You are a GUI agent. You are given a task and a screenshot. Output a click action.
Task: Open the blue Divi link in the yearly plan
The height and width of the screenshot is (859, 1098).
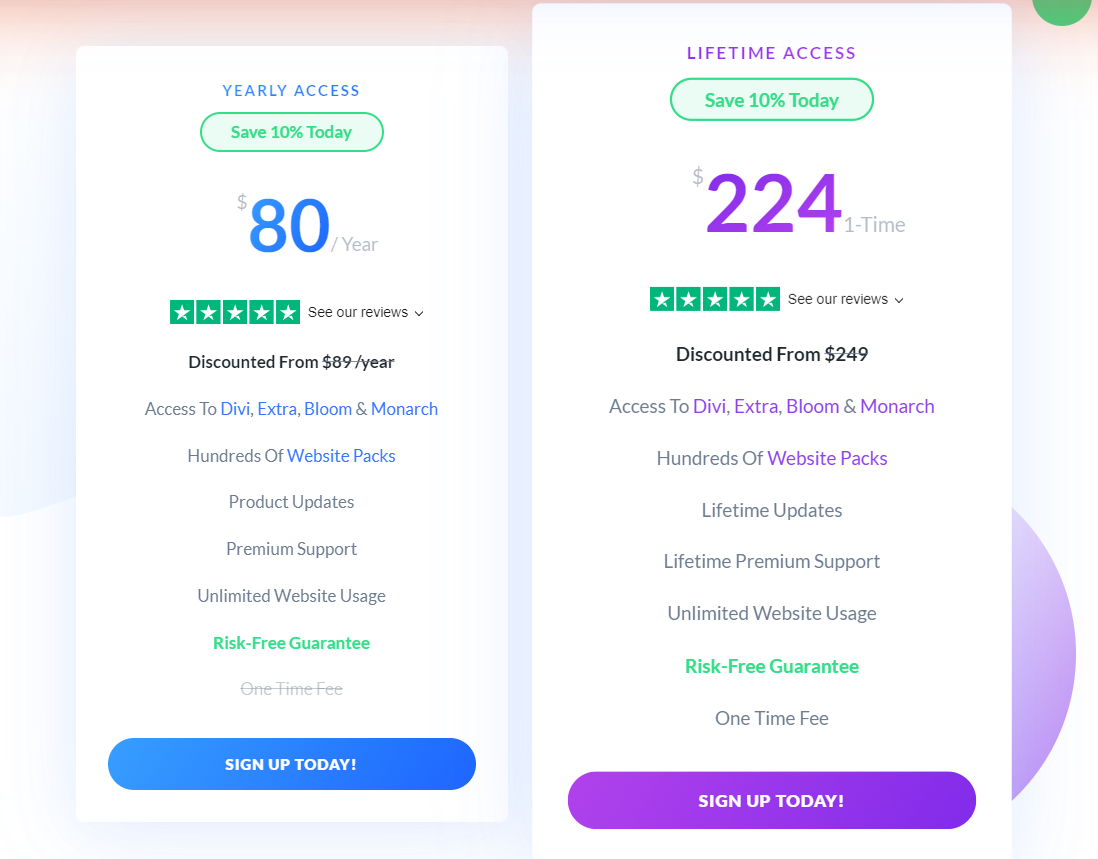236,409
